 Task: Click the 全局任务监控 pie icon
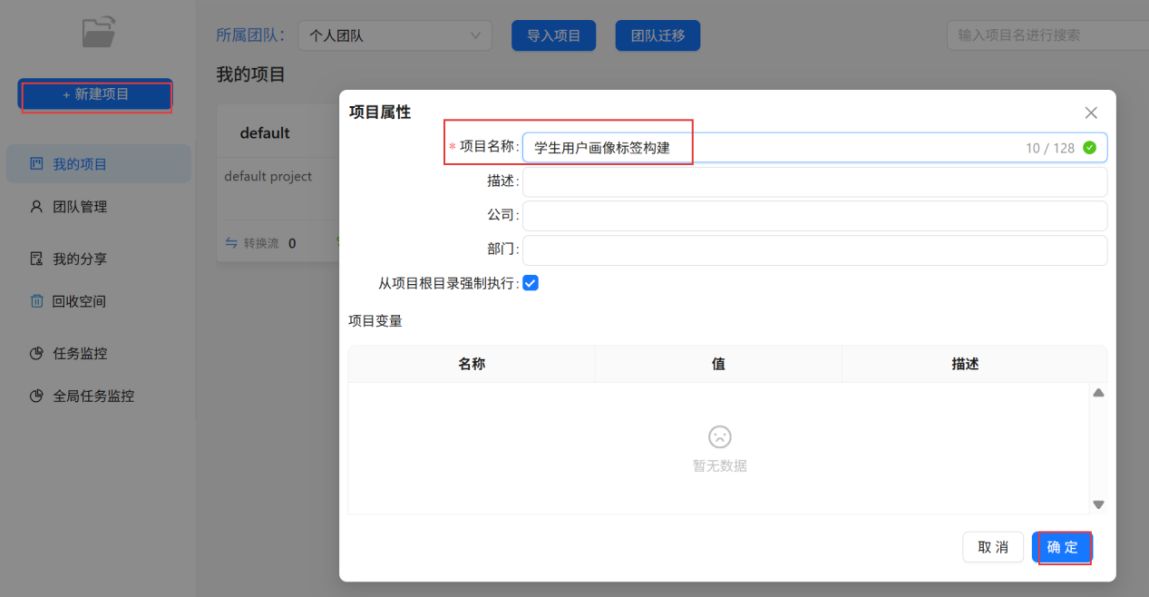(36, 396)
